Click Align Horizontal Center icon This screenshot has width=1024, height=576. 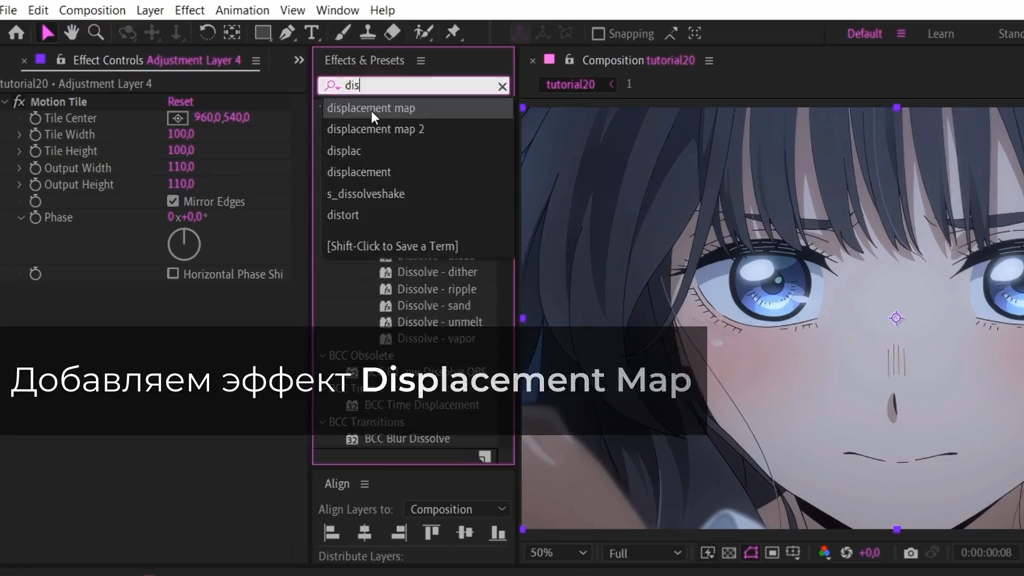tap(364, 533)
